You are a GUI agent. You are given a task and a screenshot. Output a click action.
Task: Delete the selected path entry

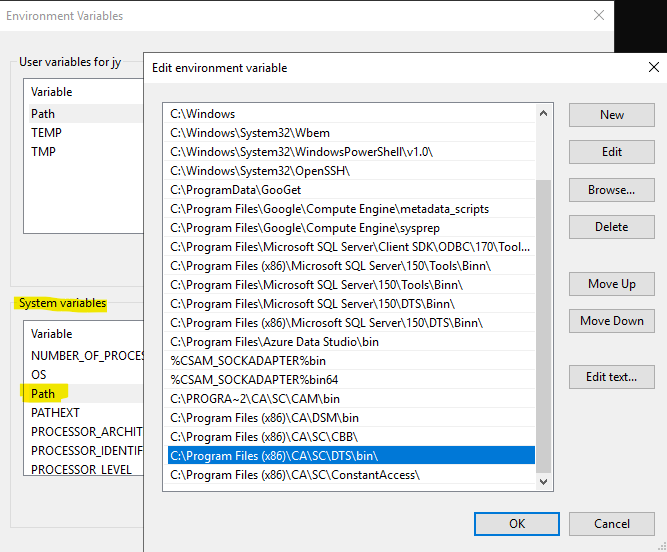point(611,227)
